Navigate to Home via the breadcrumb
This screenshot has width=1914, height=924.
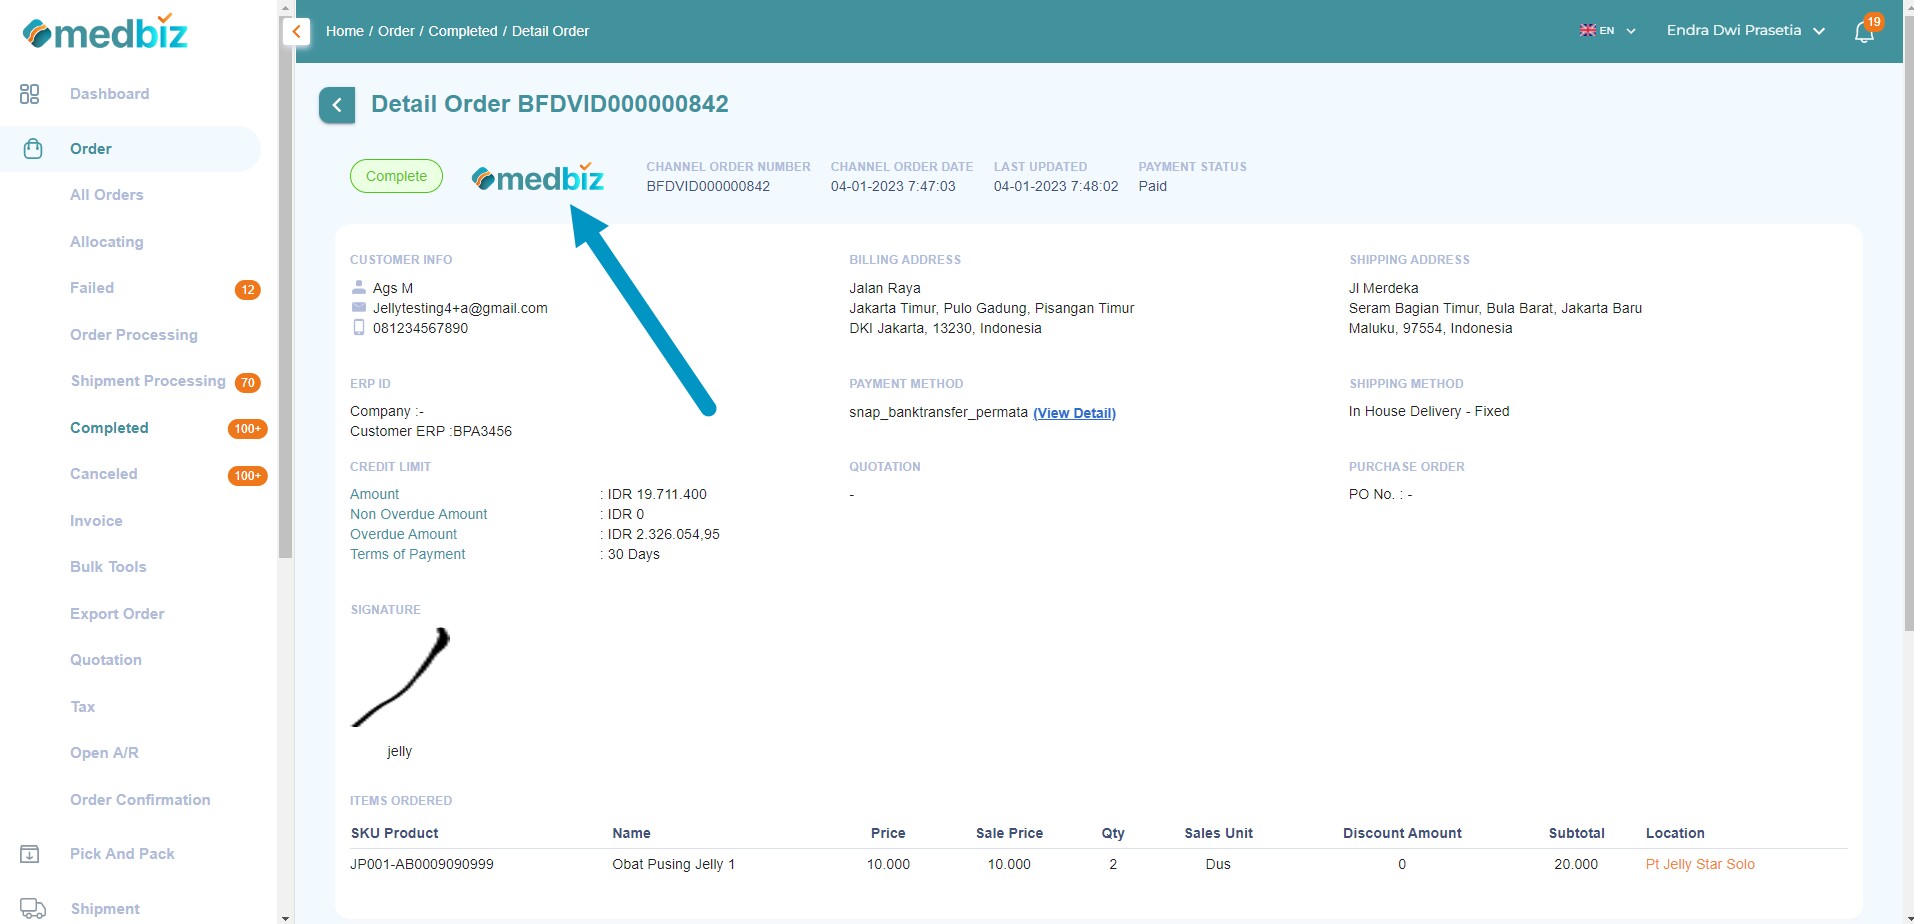click(x=344, y=31)
